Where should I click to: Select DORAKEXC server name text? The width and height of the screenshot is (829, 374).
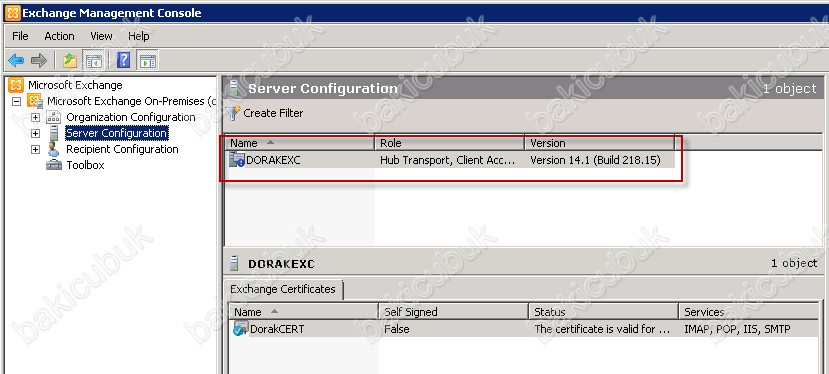(x=273, y=160)
